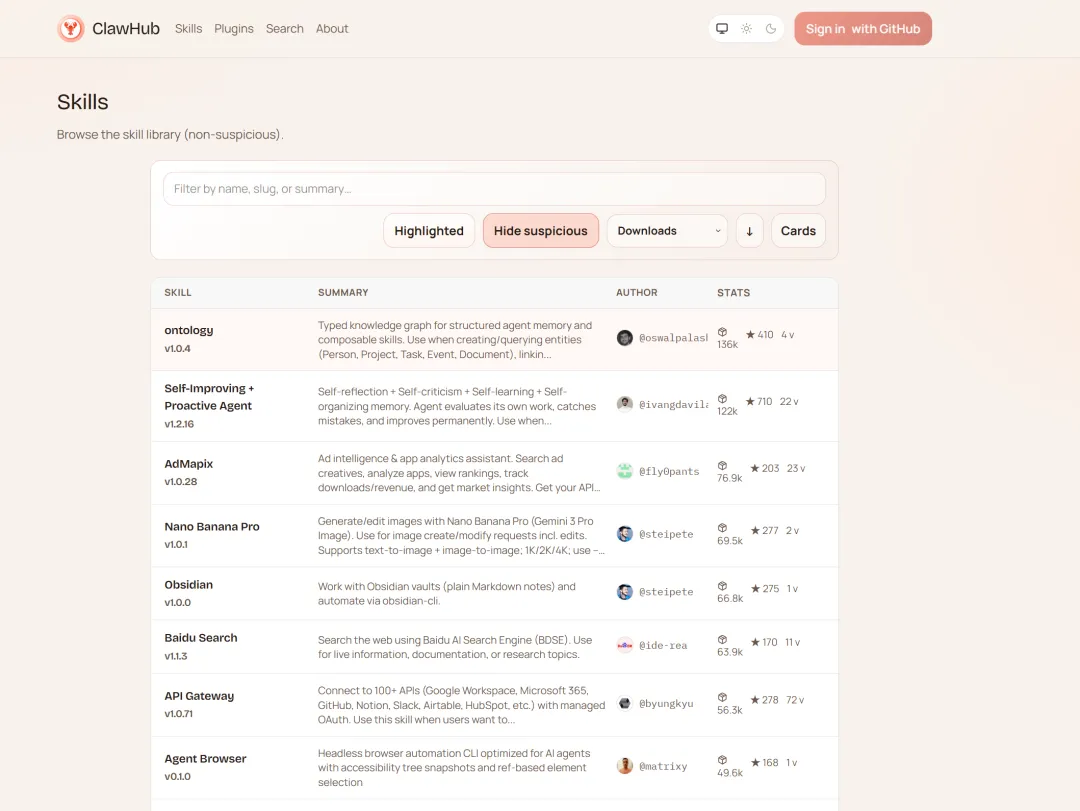Viewport: 1080px width, 811px height.
Task: Click the API Gateway version v1.0.71
Action: tap(178, 714)
